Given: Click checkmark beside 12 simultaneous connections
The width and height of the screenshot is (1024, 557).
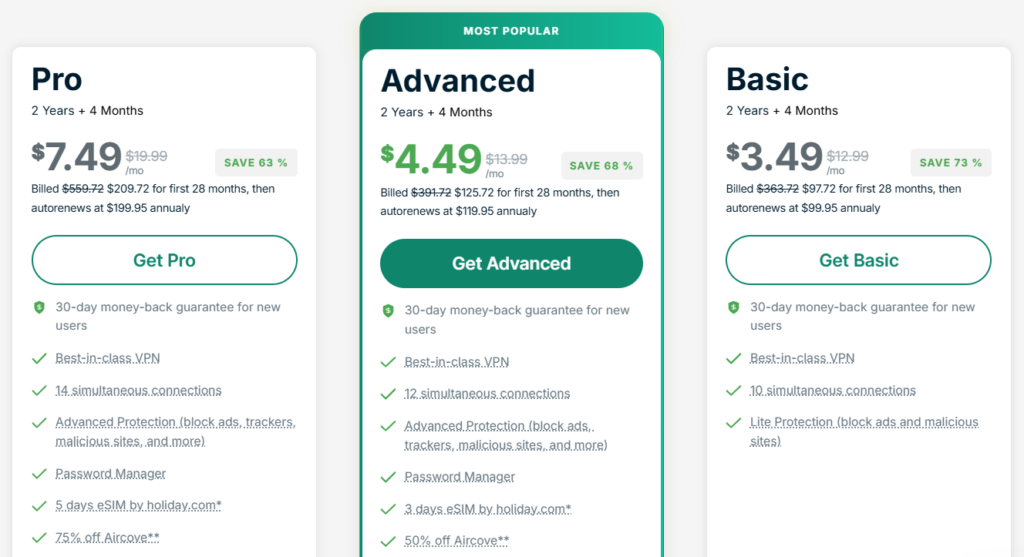Looking at the screenshot, I should point(388,394).
